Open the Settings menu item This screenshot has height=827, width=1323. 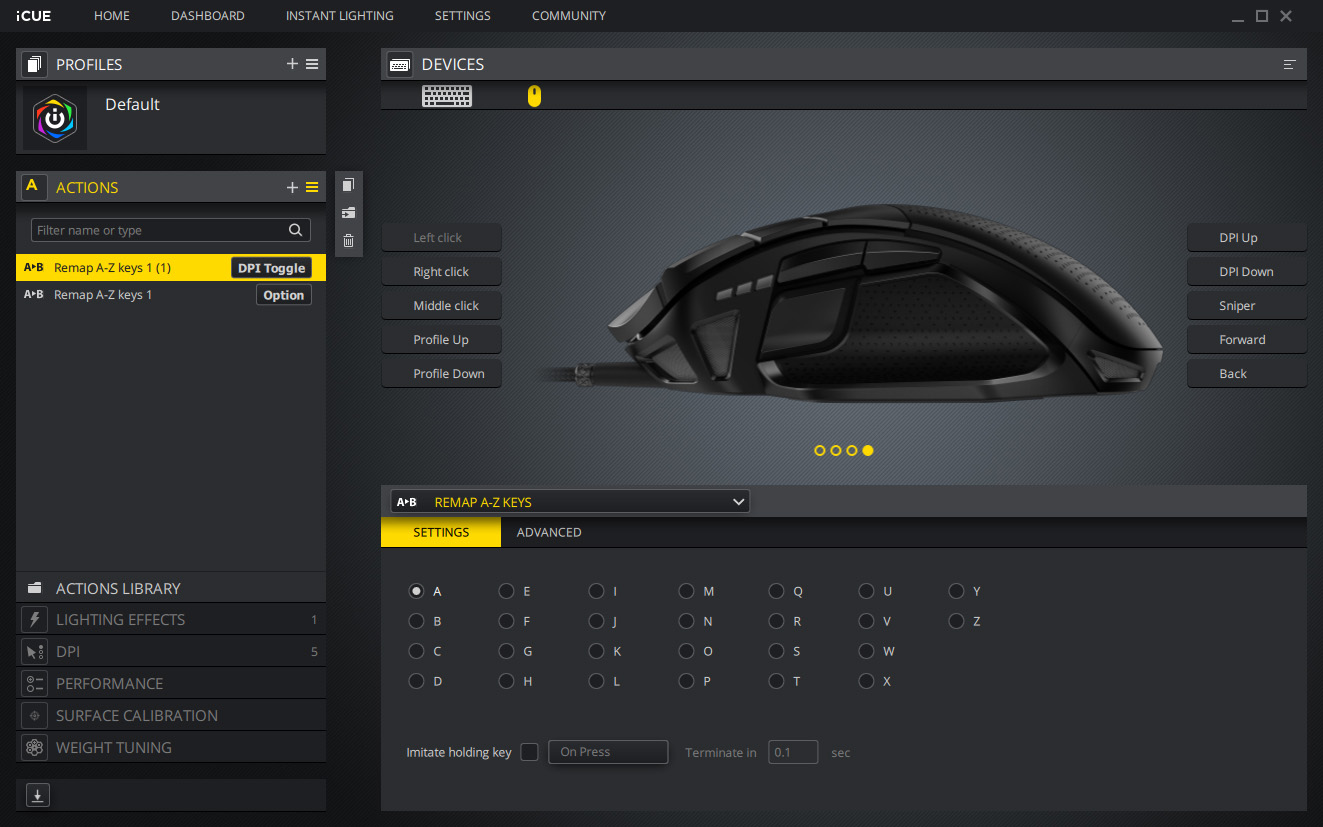462,16
